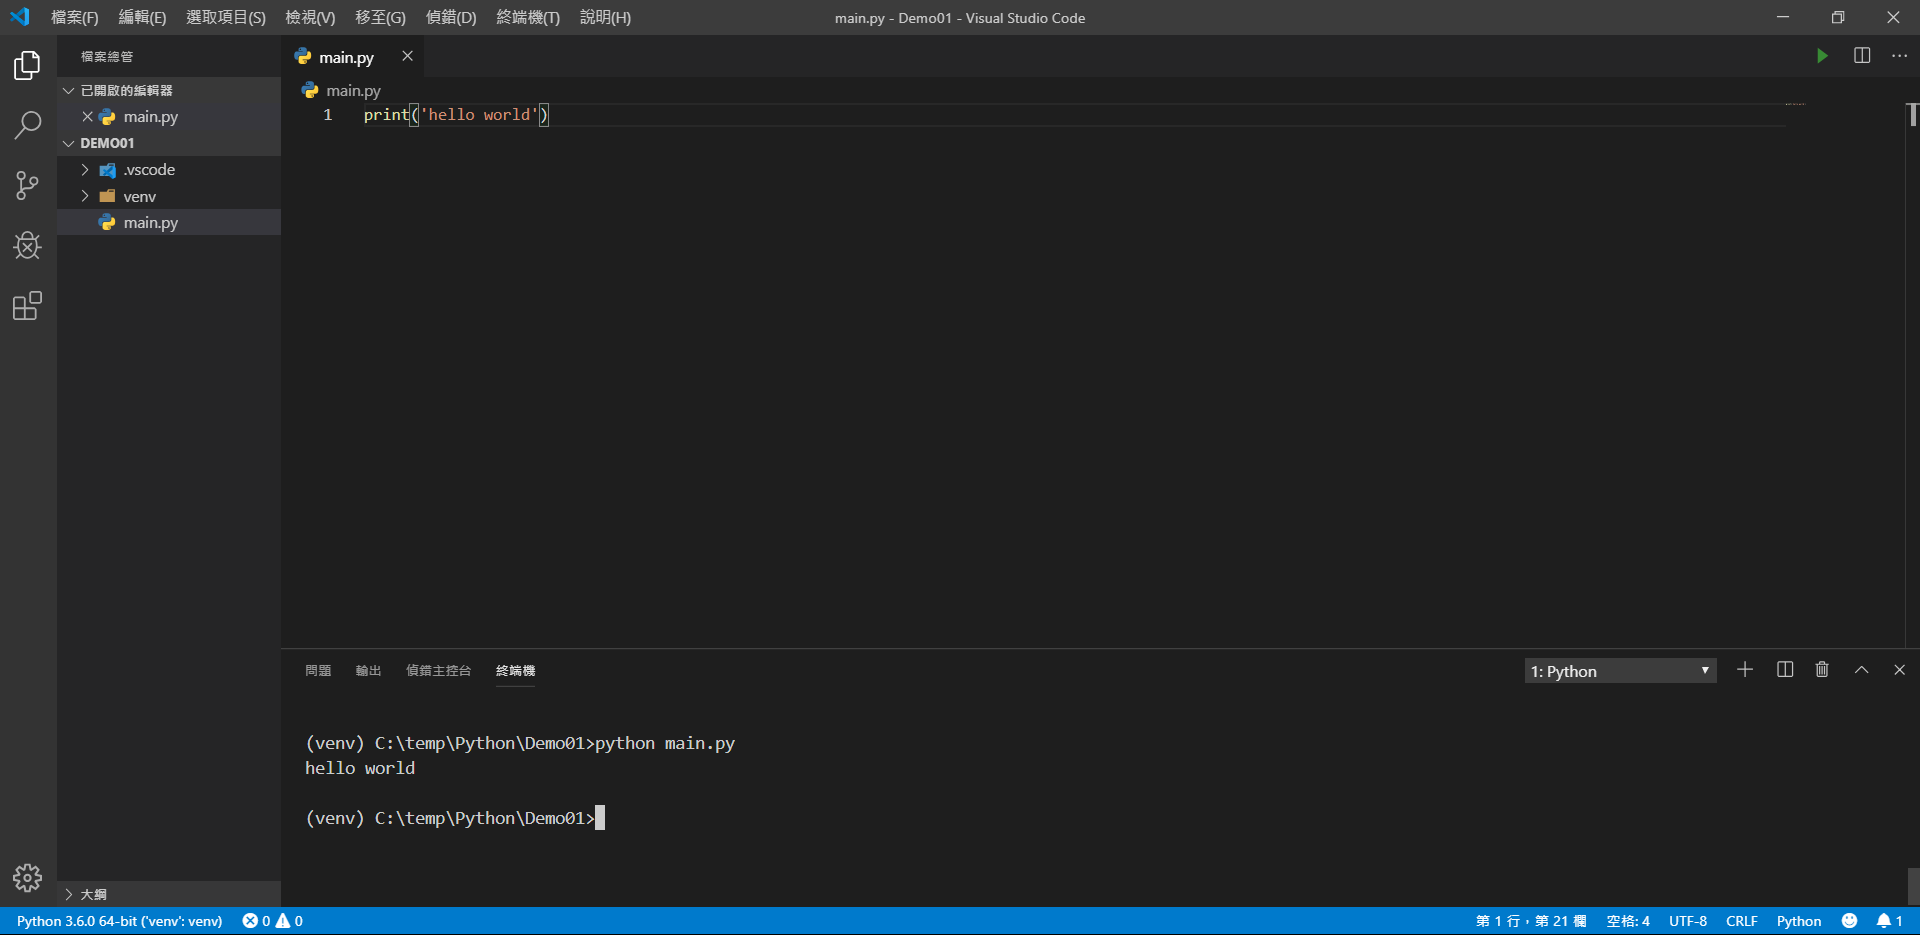Image resolution: width=1920 pixels, height=935 pixels.
Task: Create a new terminal with plus icon
Action: click(1745, 670)
